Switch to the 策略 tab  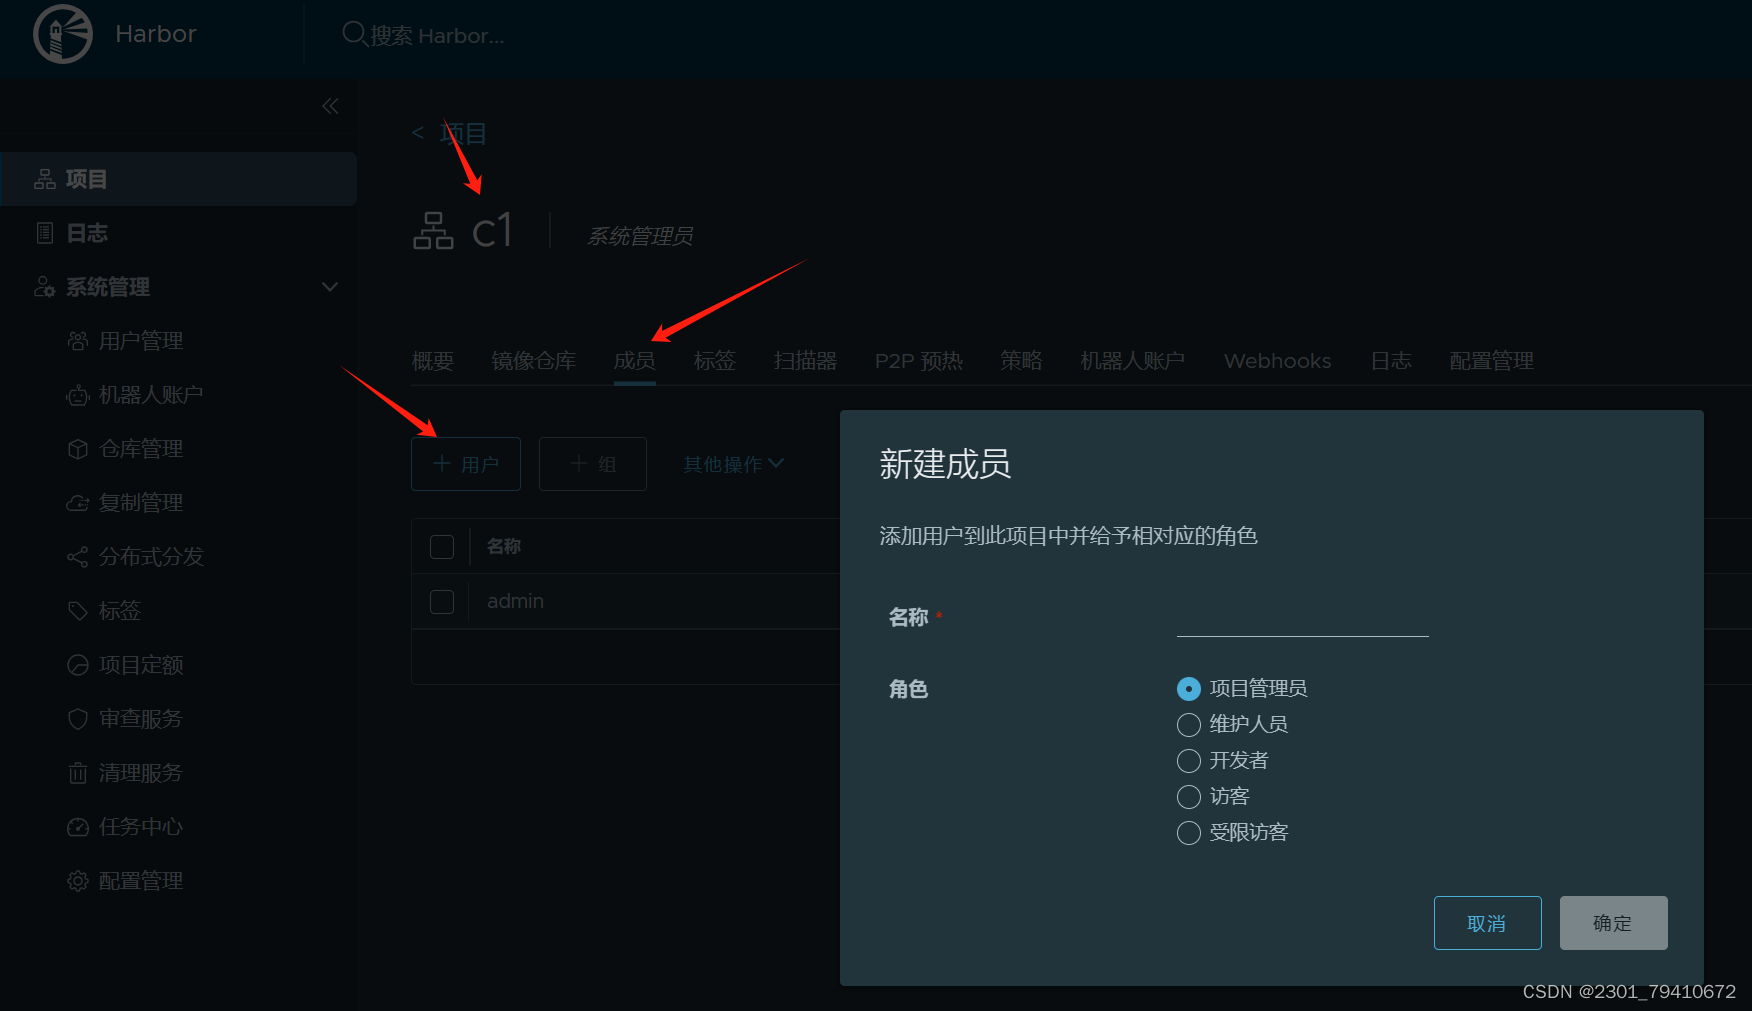coord(1022,361)
